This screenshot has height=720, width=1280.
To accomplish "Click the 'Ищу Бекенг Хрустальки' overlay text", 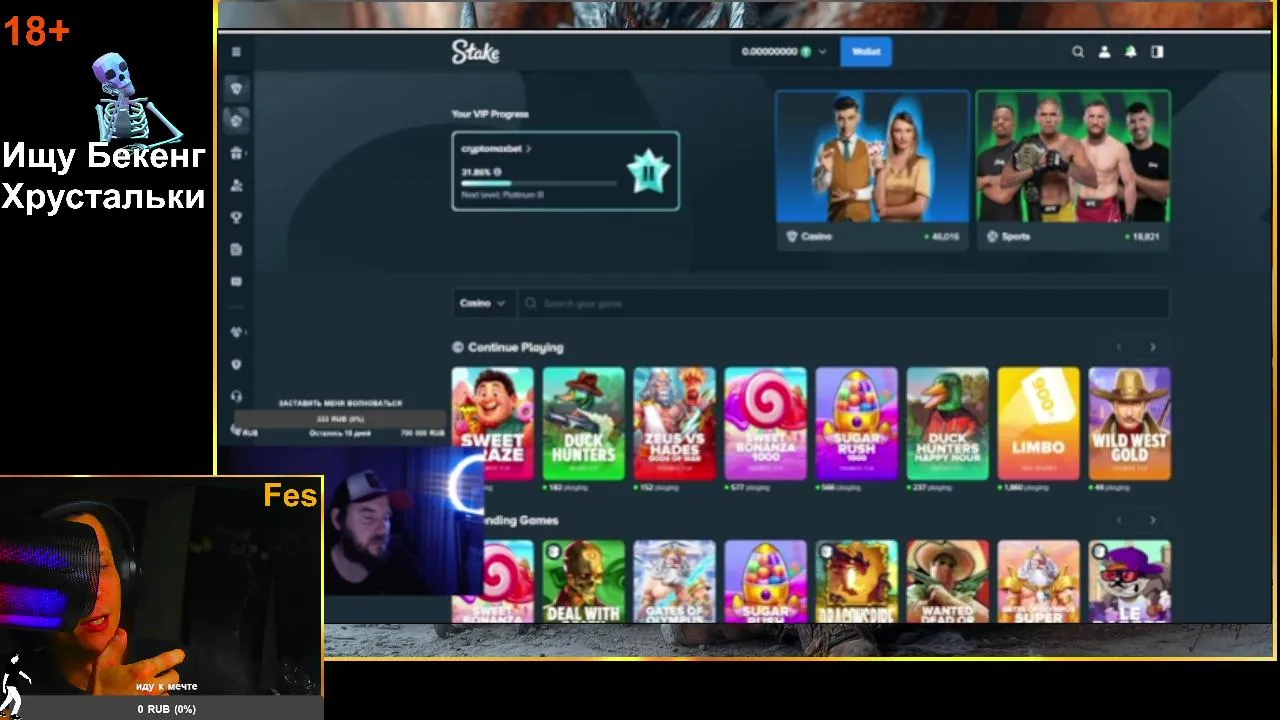I will tap(104, 176).
